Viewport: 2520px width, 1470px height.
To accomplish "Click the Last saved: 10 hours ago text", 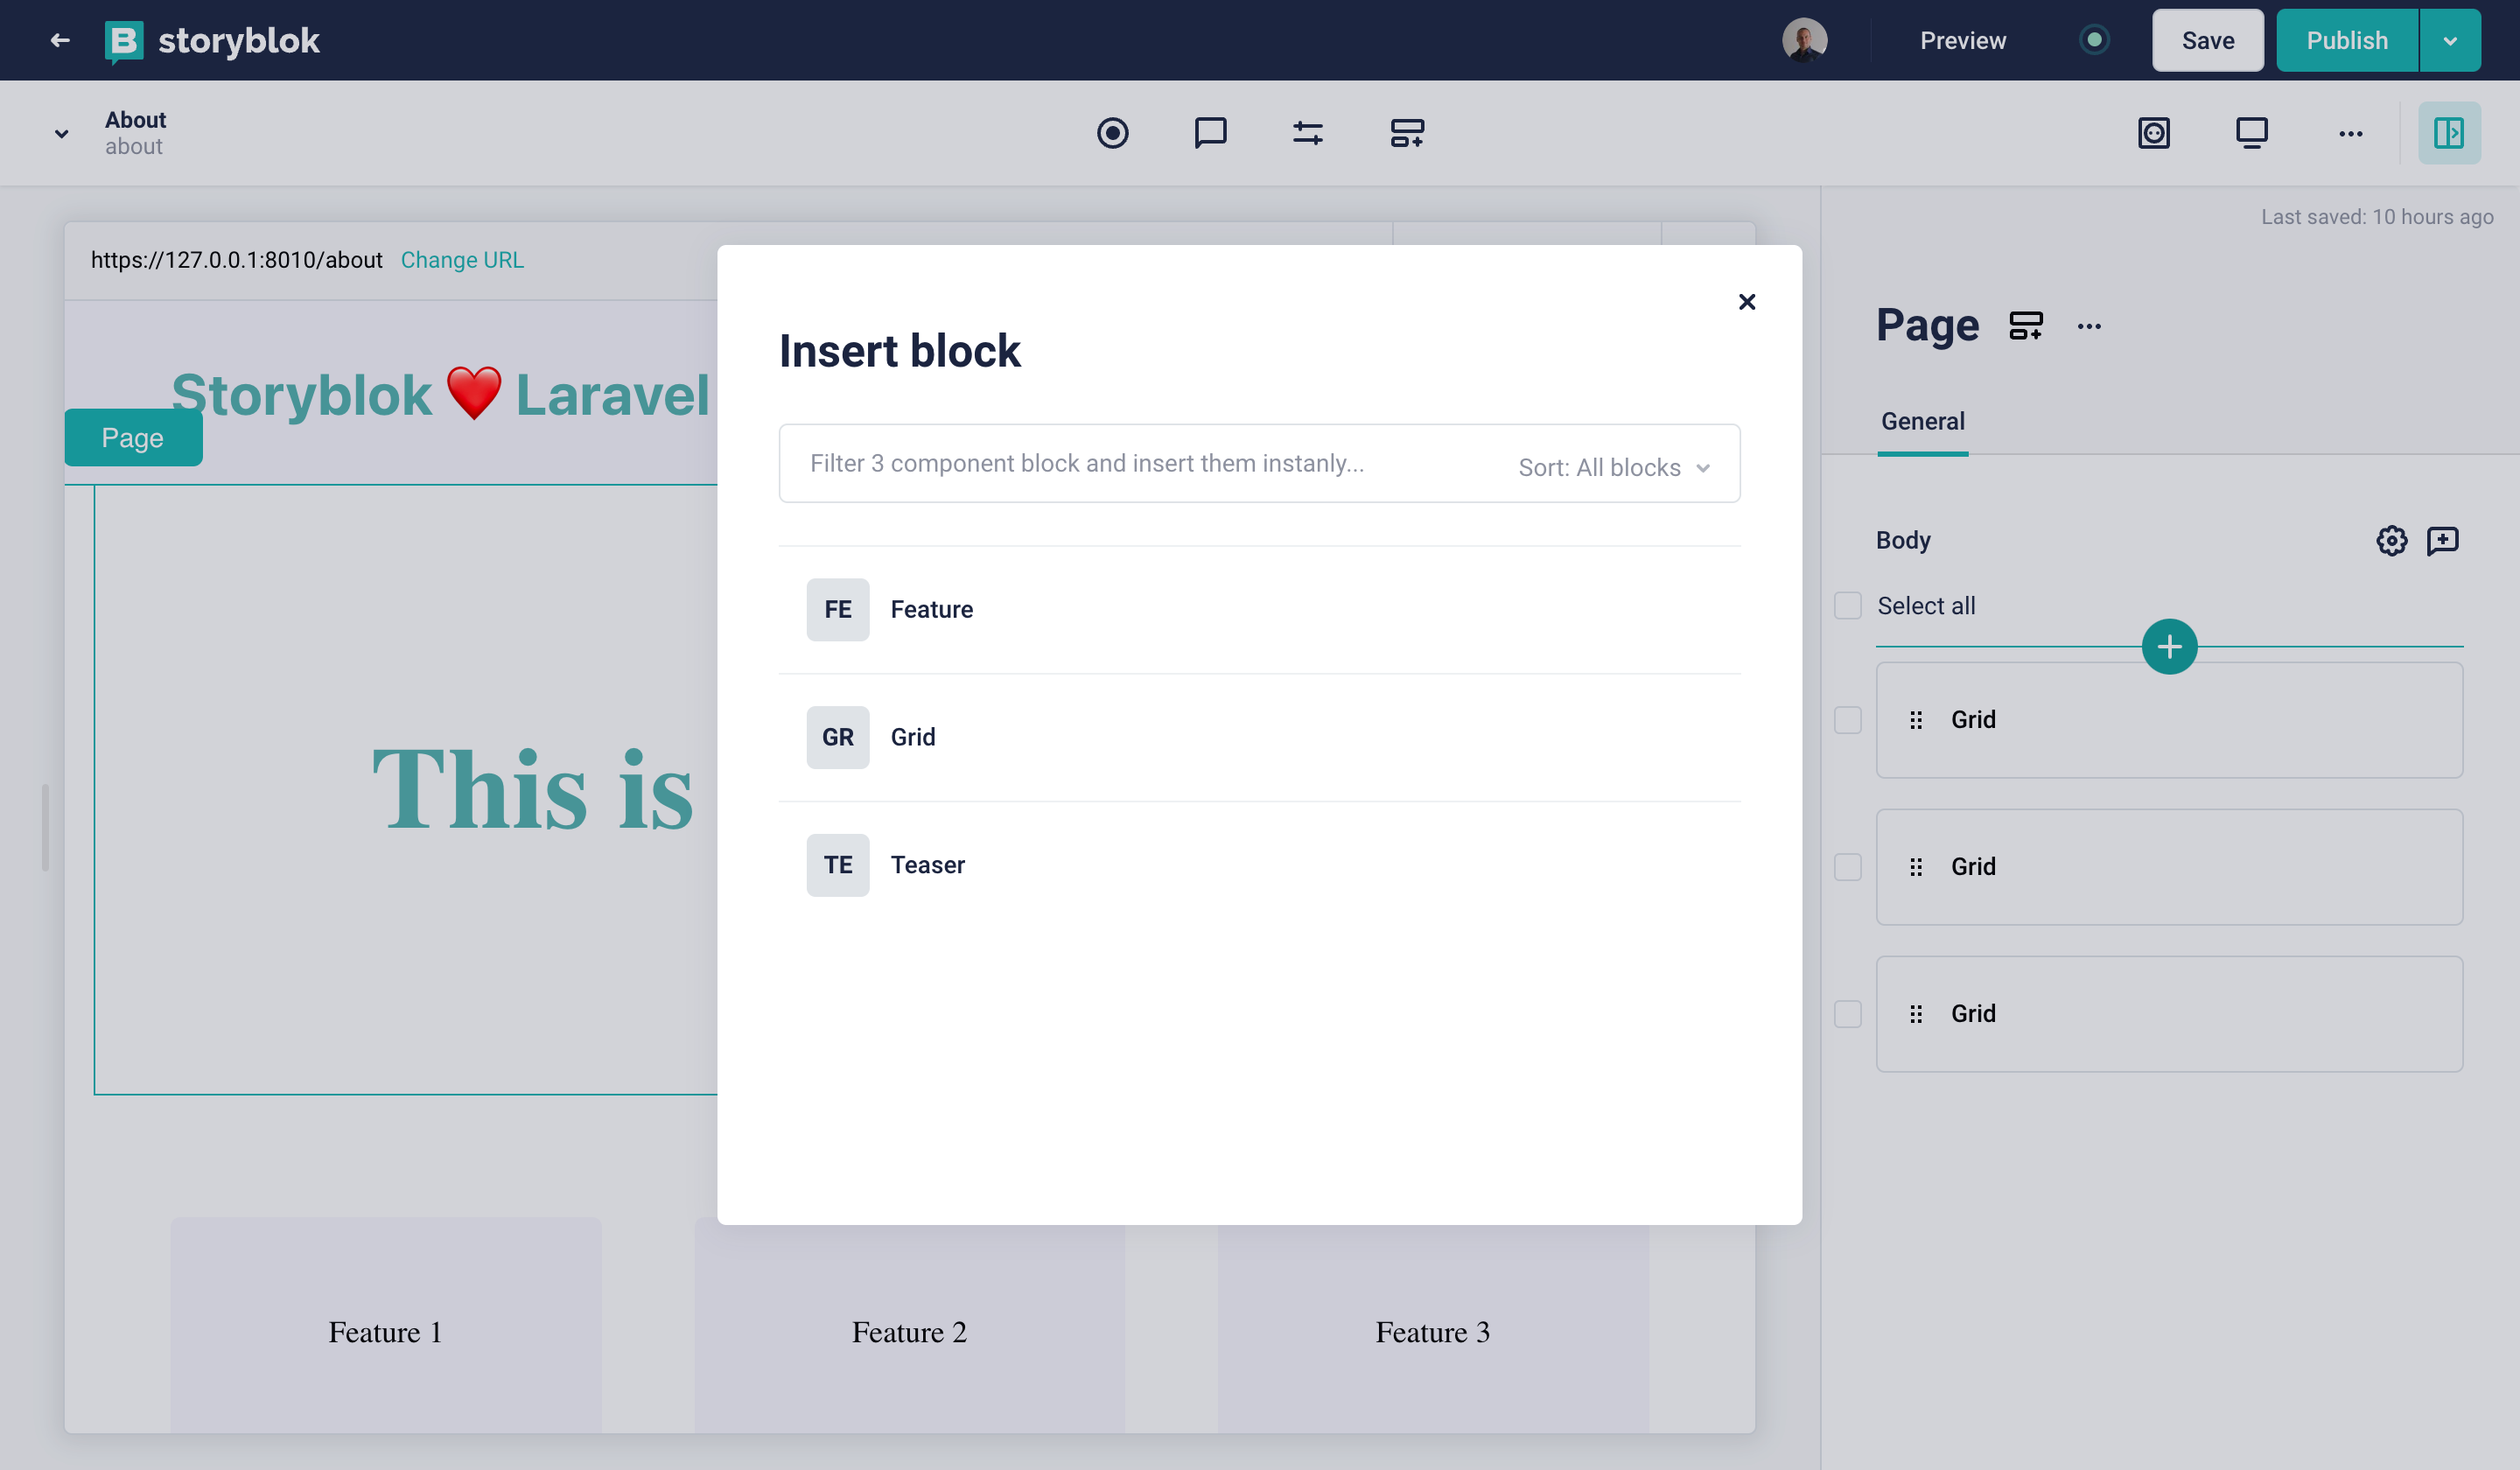I will [x=2377, y=217].
